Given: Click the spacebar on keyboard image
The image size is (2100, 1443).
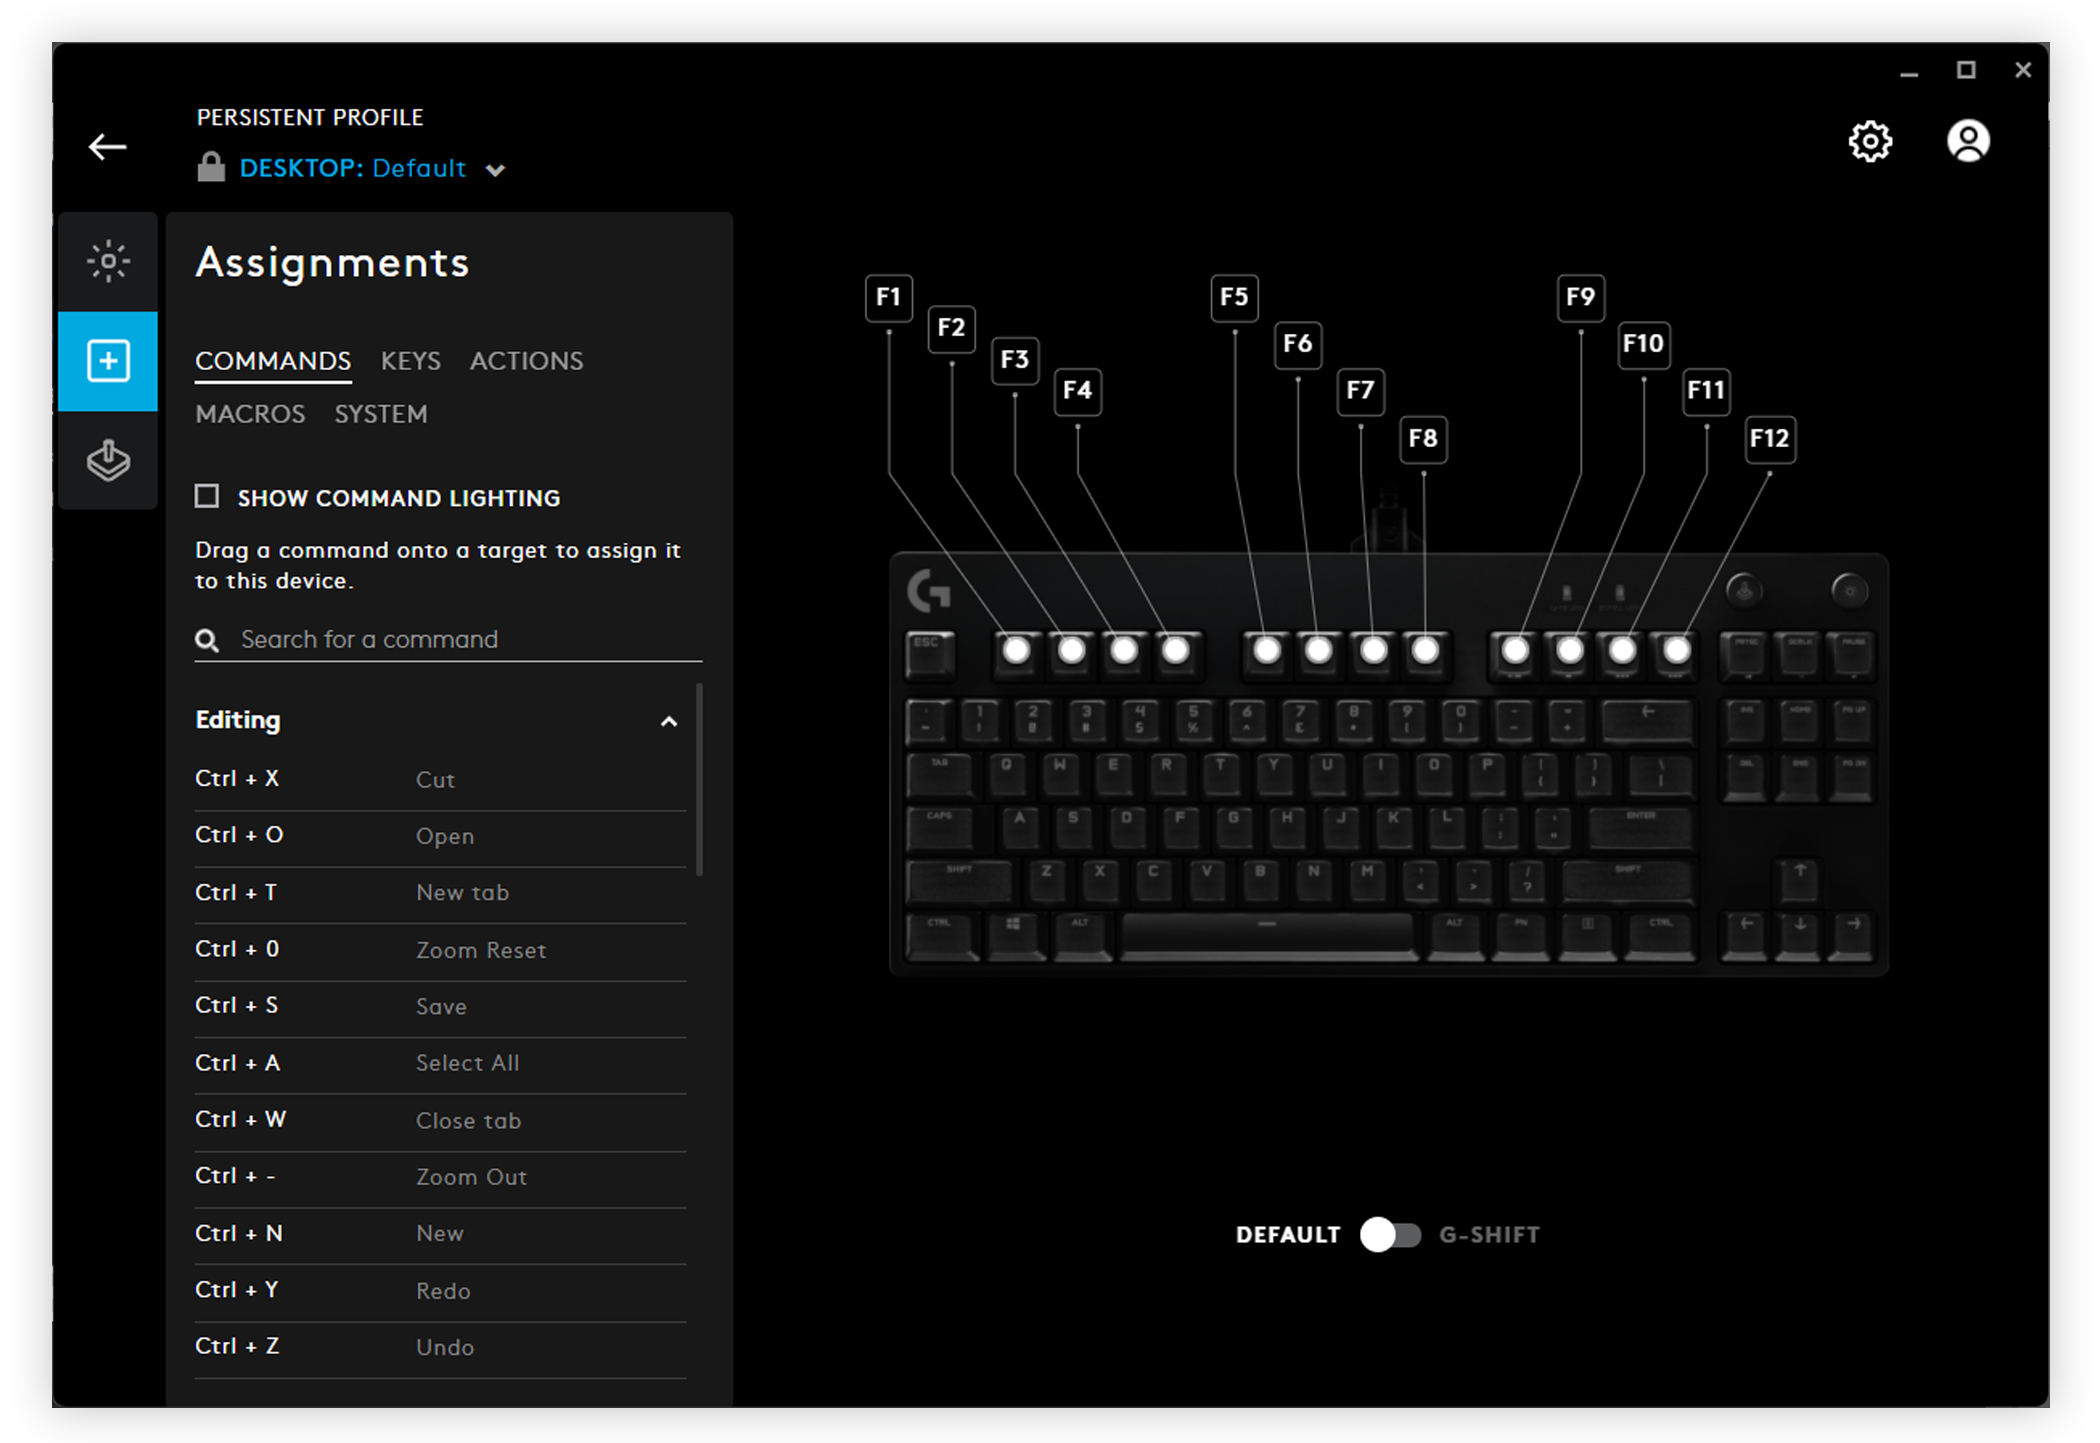Looking at the screenshot, I should [1267, 935].
